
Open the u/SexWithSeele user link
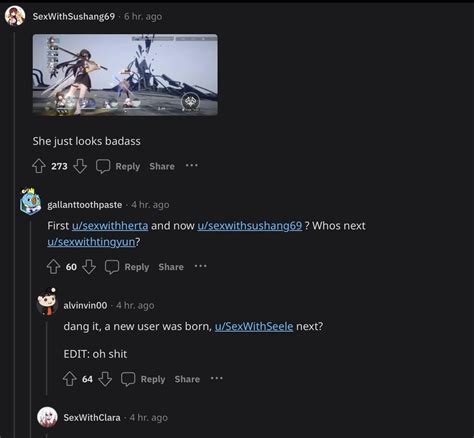tap(254, 326)
